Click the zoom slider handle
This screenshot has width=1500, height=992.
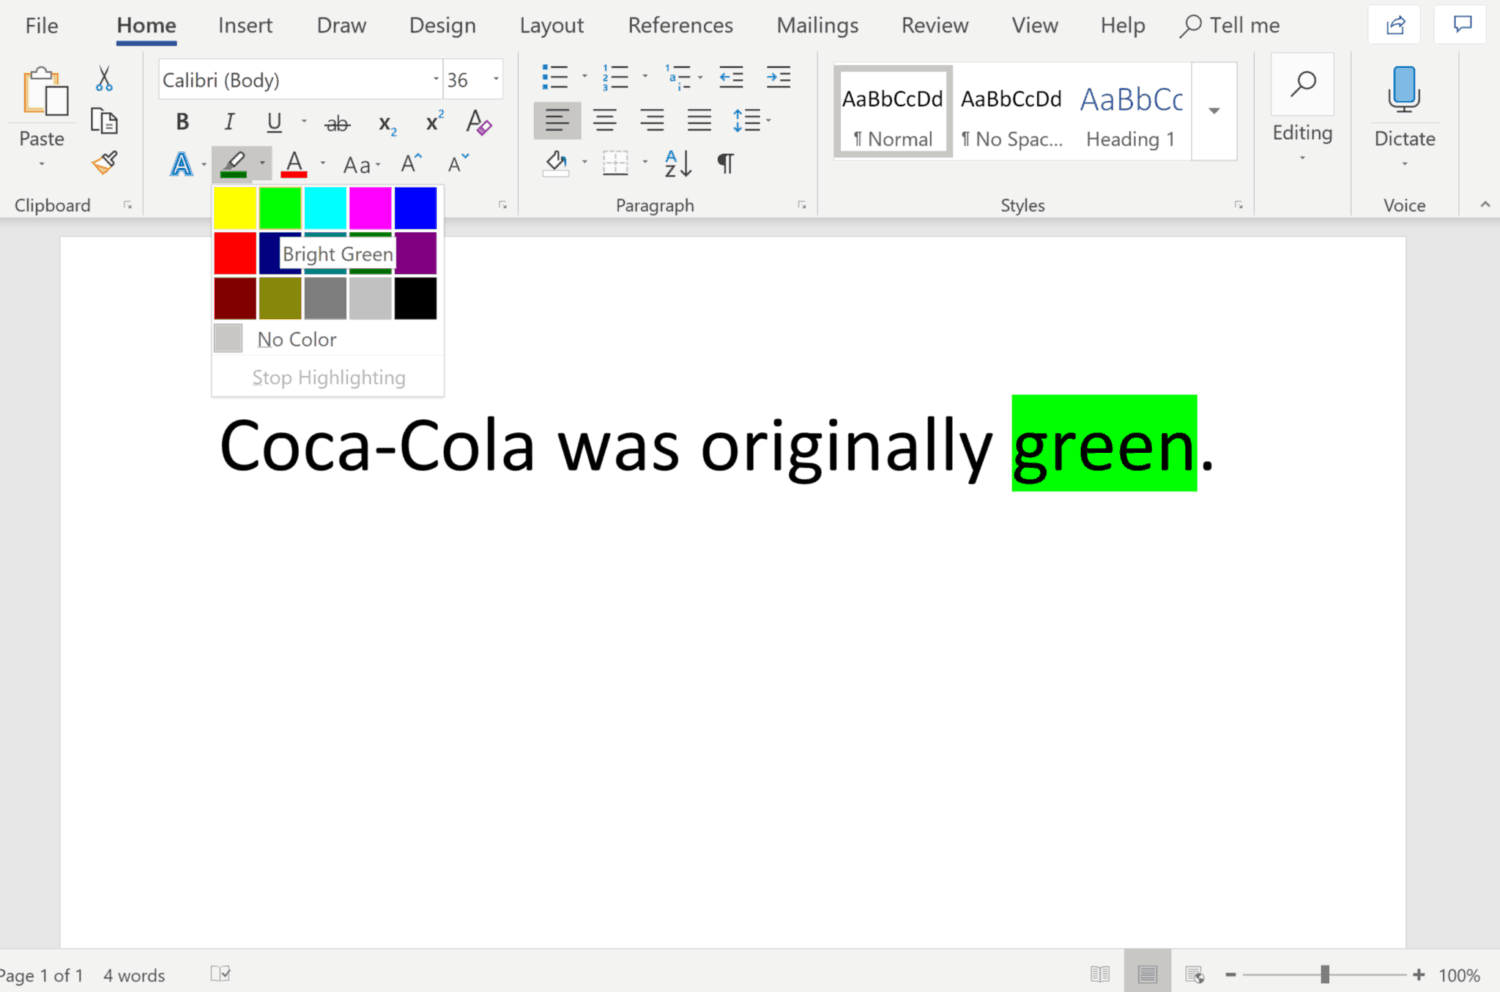tap(1324, 974)
